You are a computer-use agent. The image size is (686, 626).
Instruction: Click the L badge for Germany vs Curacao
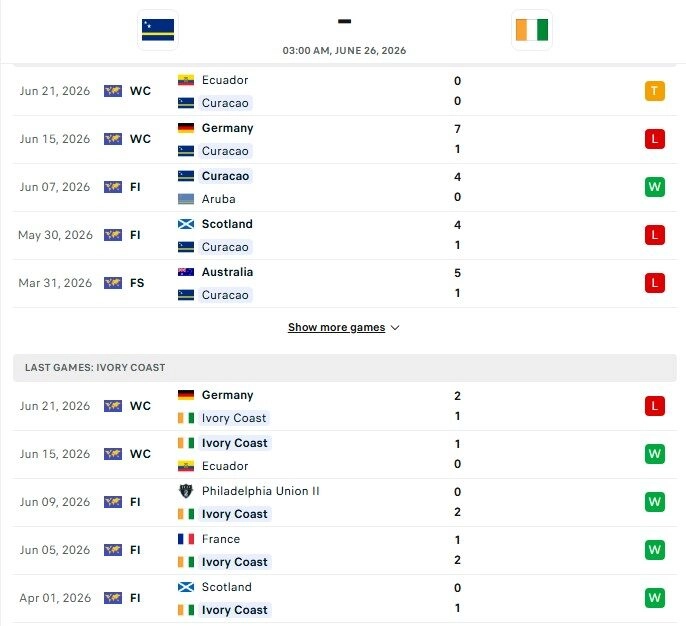[x=654, y=139]
